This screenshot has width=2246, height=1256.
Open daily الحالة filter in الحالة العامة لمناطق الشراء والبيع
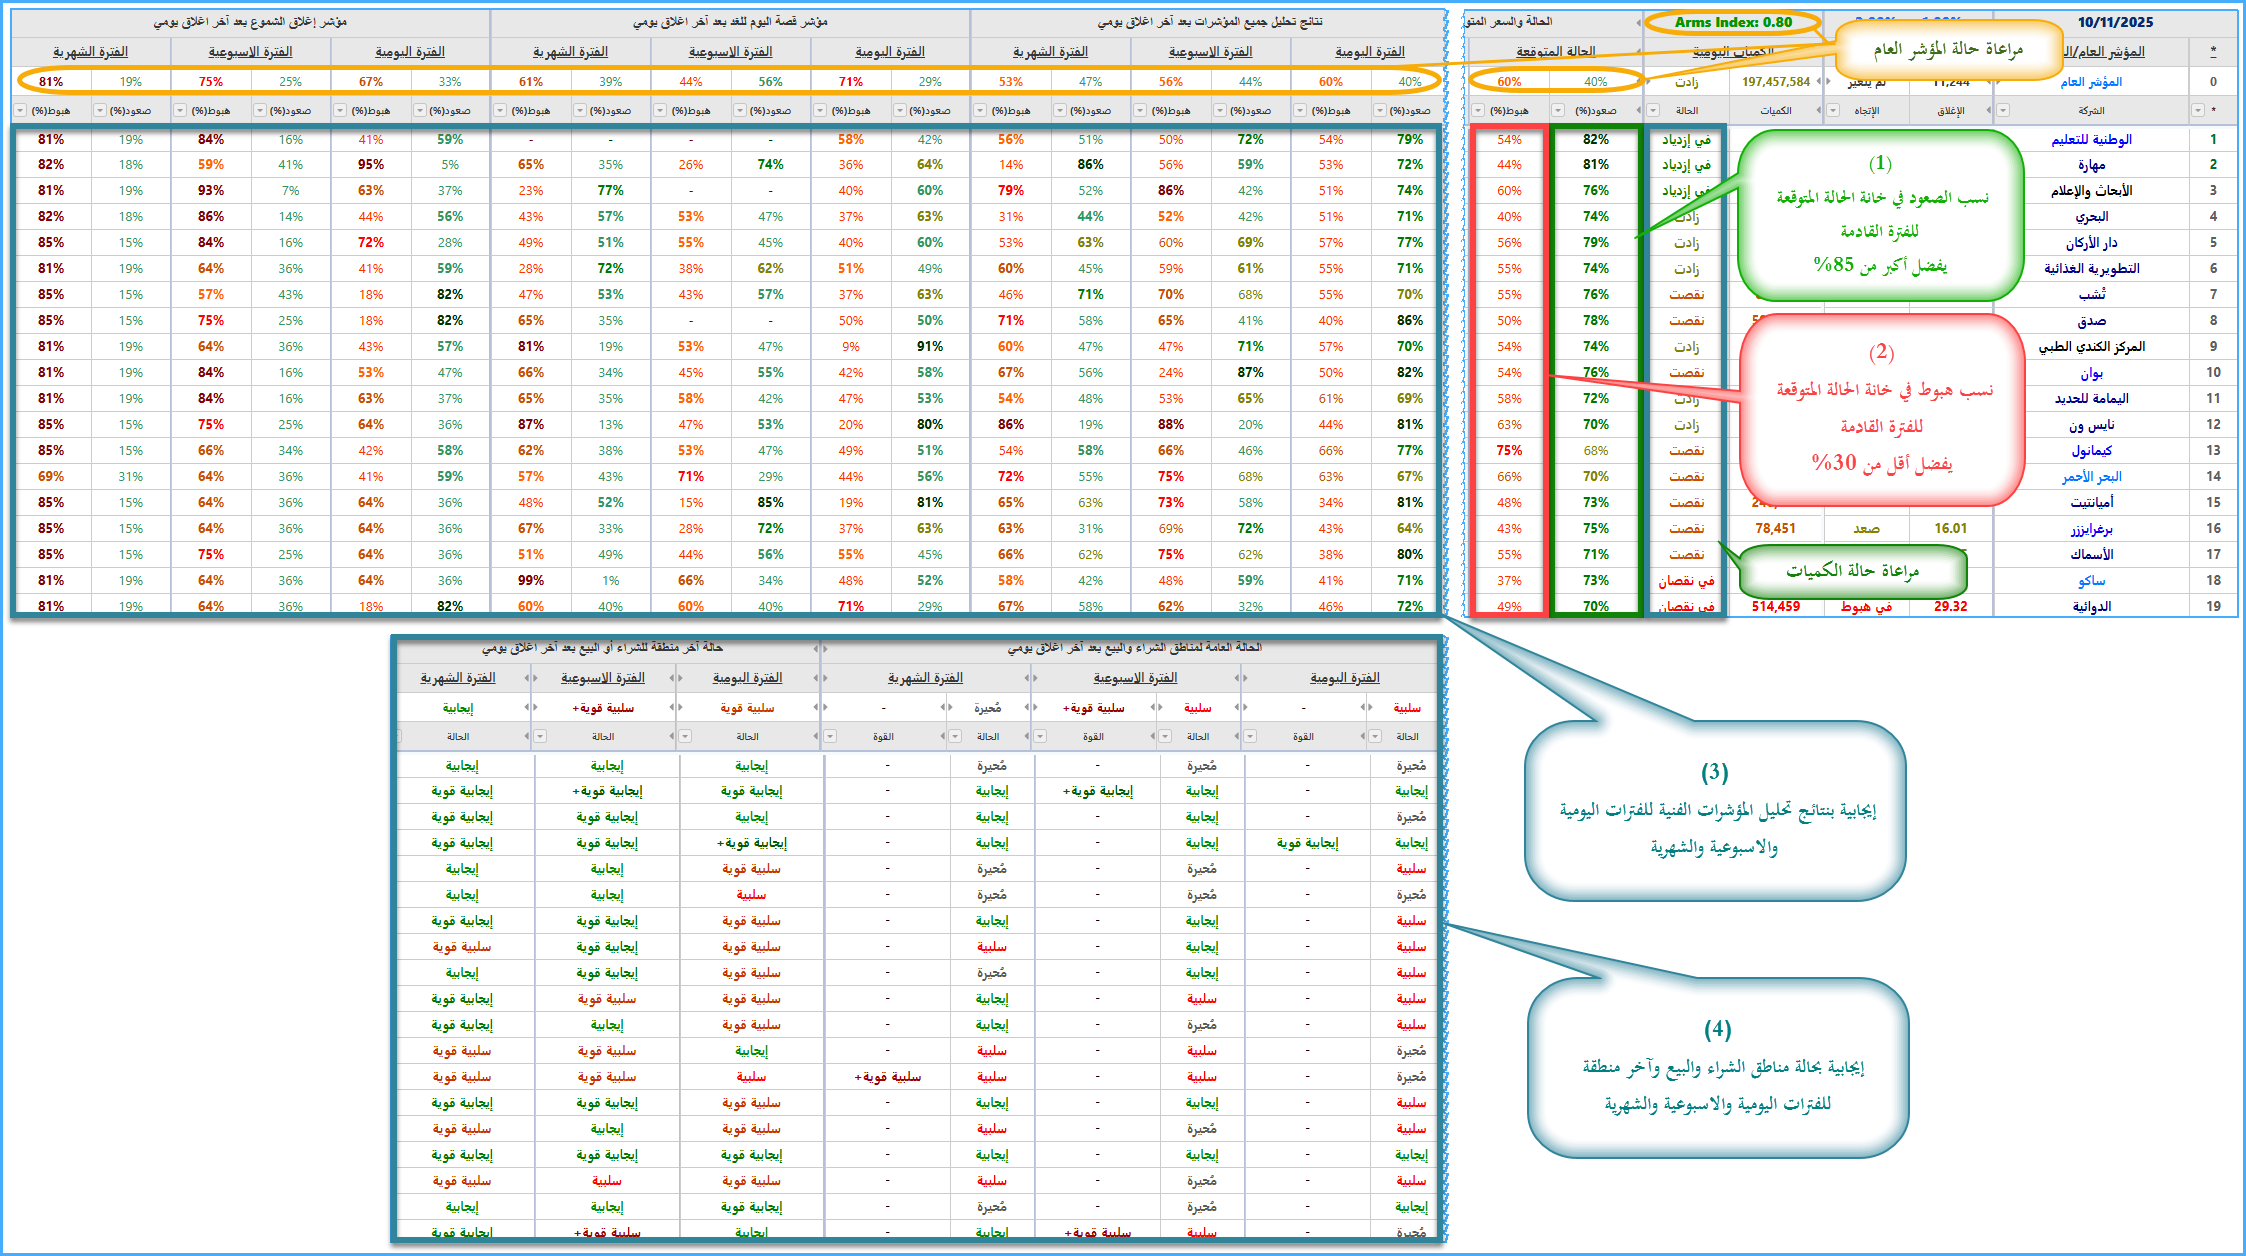pyautogui.click(x=1376, y=737)
